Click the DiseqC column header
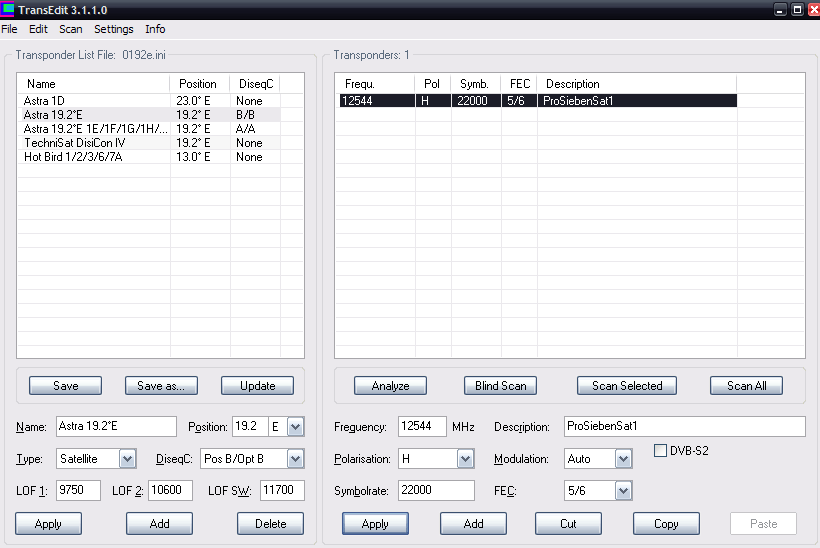 (255, 84)
